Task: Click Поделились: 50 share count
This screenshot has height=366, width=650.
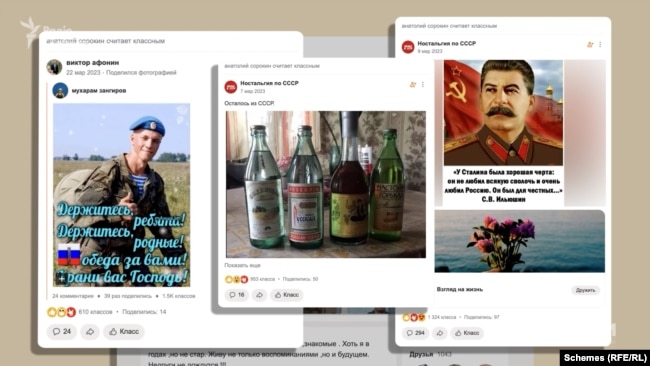Action: (x=301, y=279)
